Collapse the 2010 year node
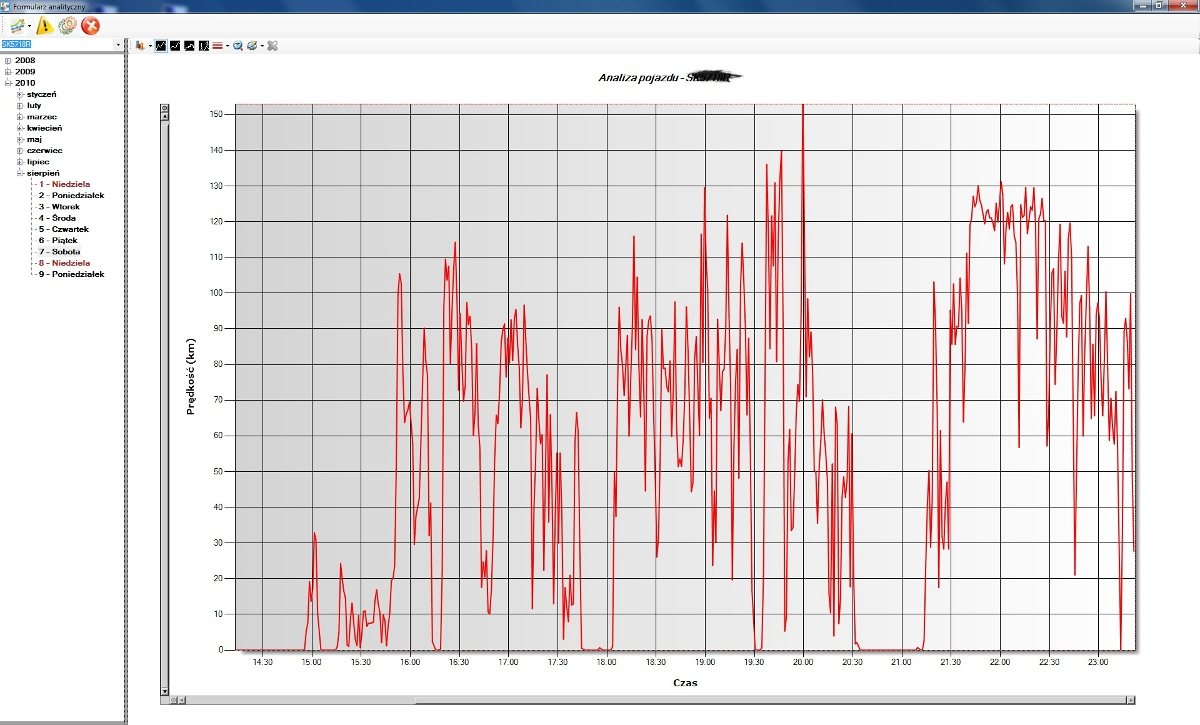Viewport: 1200px width, 725px height. tap(8, 83)
